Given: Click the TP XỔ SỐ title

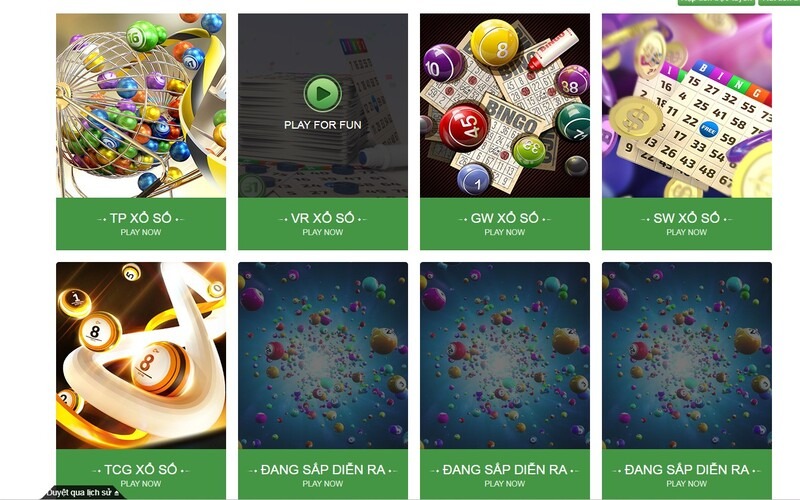Looking at the screenshot, I should point(141,218).
